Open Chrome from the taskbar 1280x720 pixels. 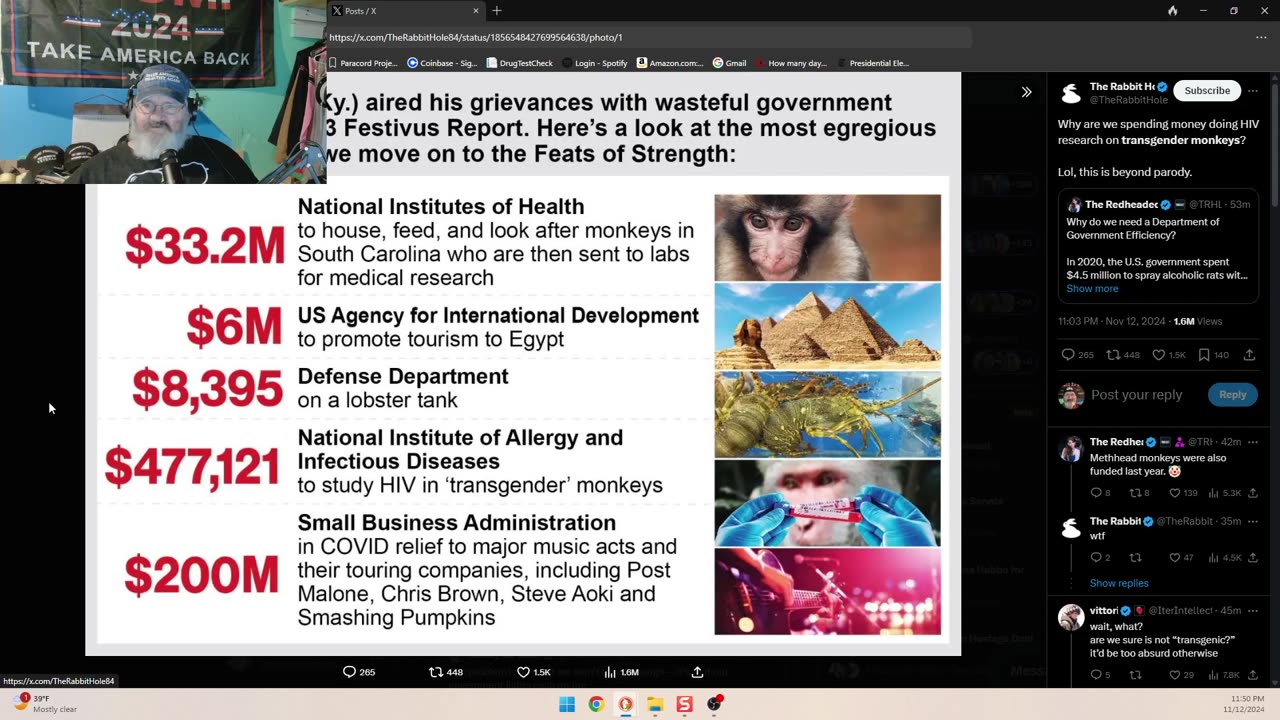[596, 704]
